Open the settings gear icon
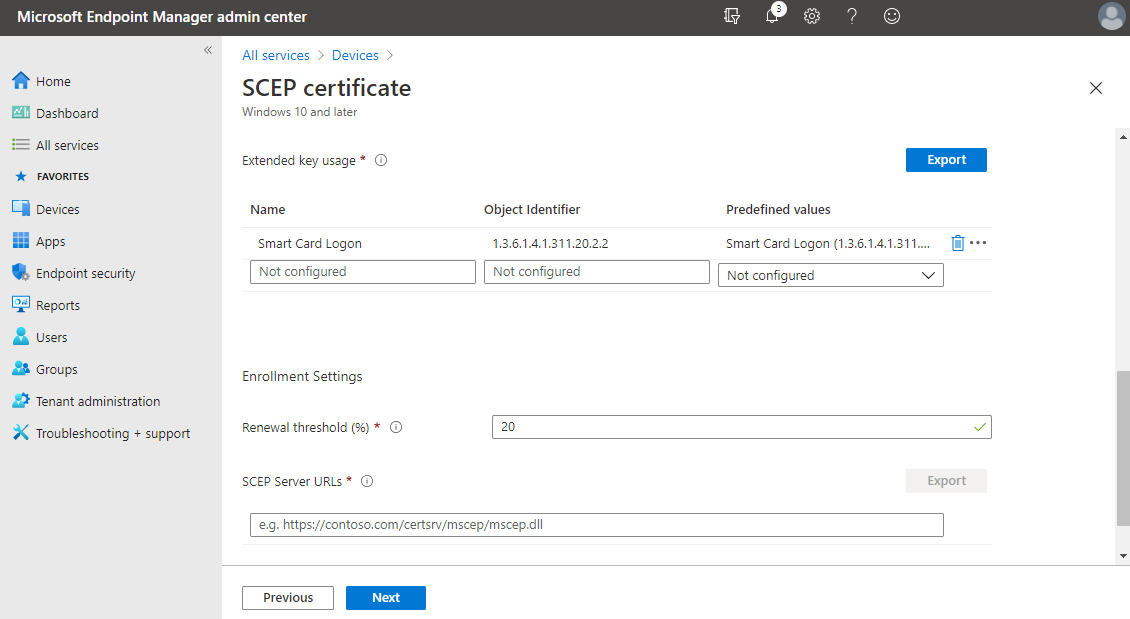 pyautogui.click(x=812, y=17)
